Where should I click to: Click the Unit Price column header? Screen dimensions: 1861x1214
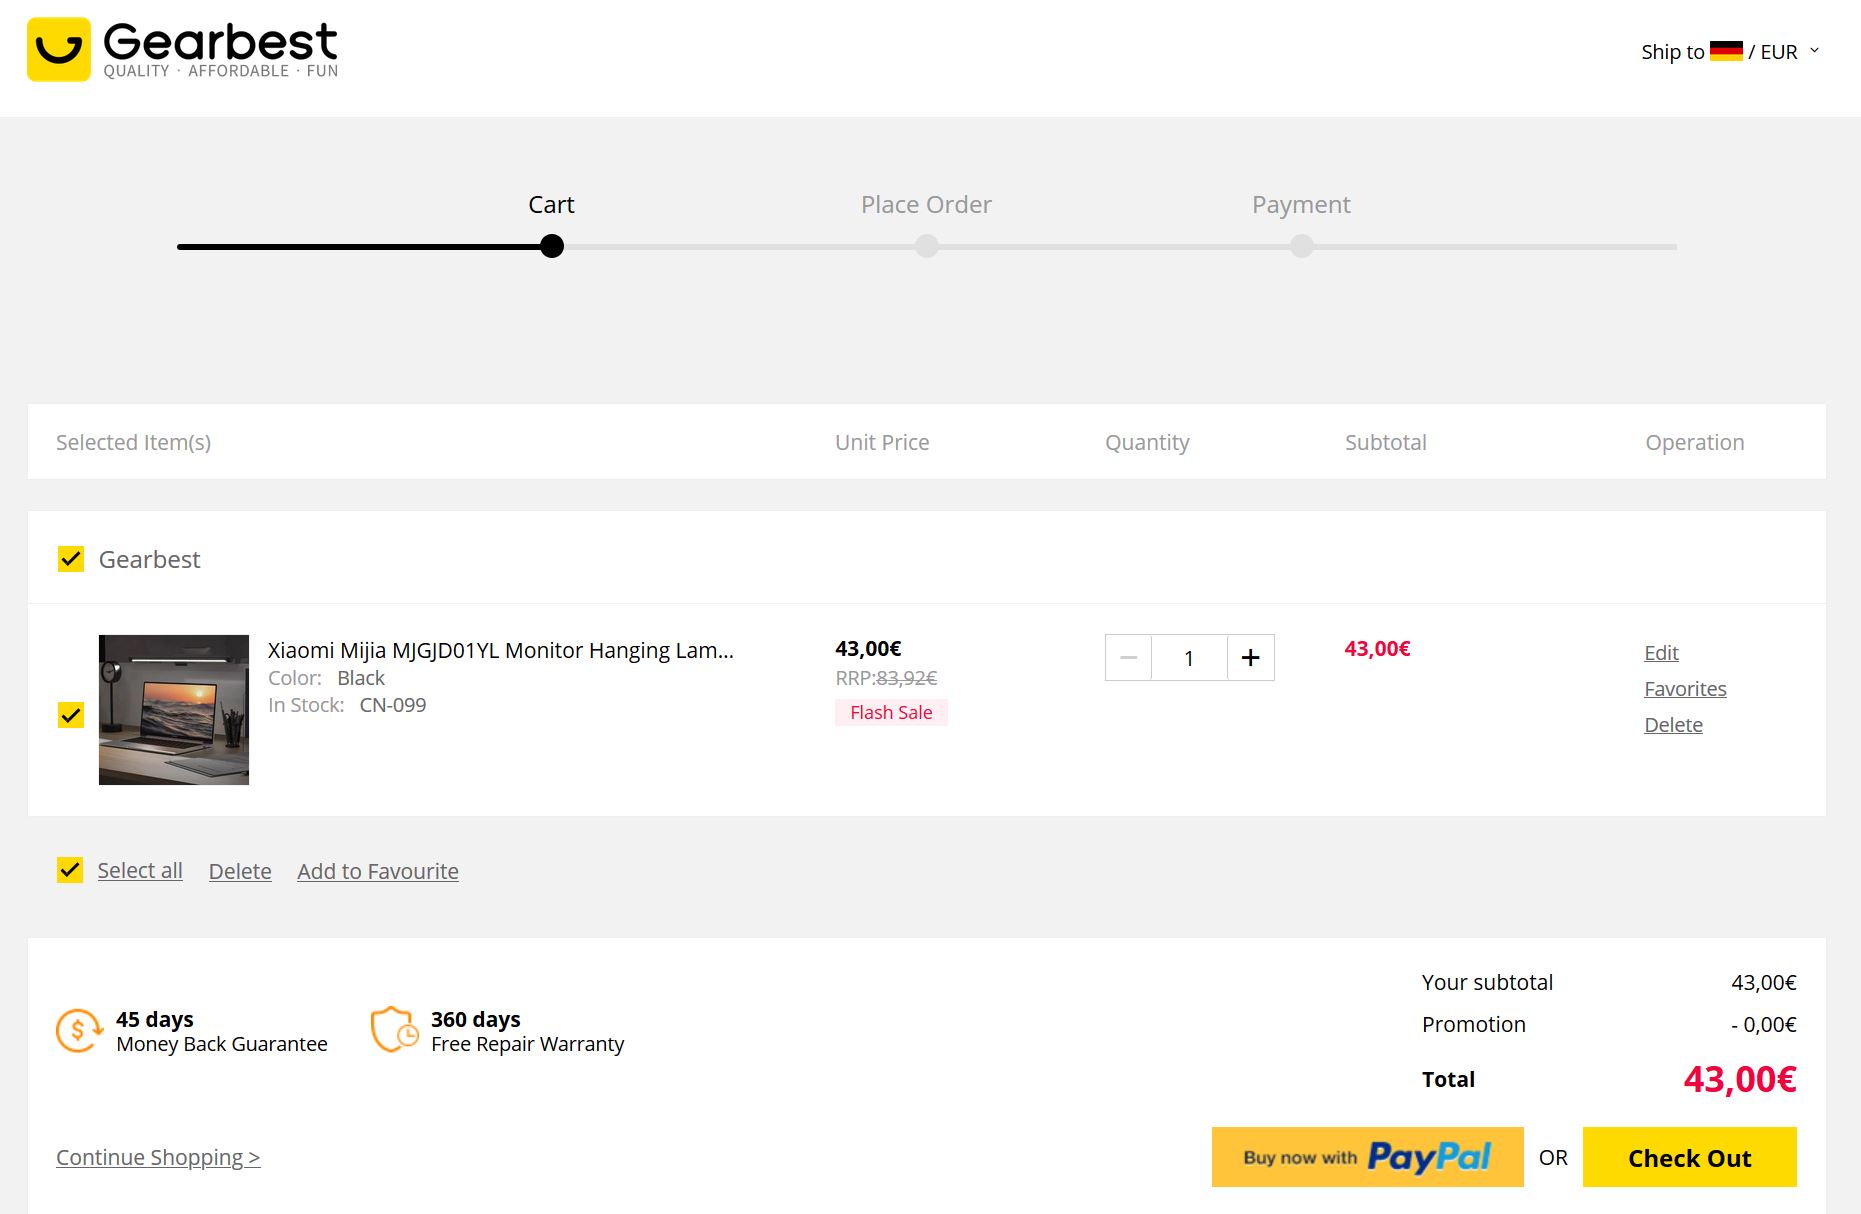(x=882, y=442)
